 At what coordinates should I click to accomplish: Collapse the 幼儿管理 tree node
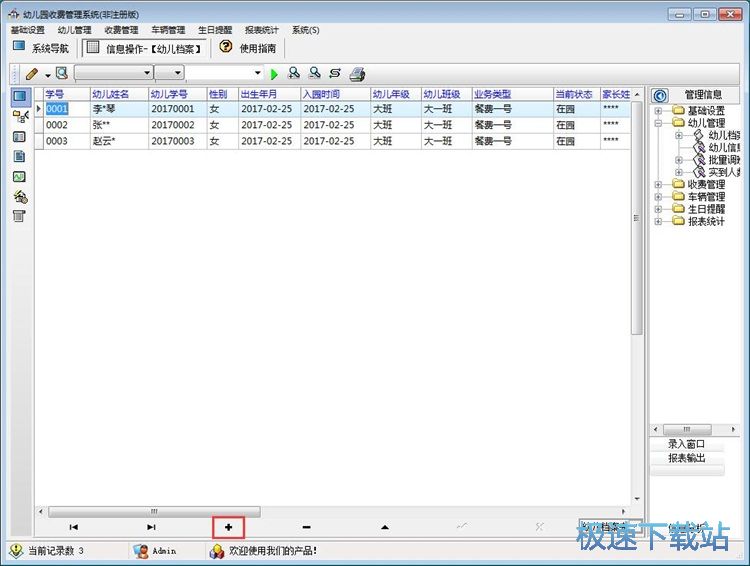[658, 123]
